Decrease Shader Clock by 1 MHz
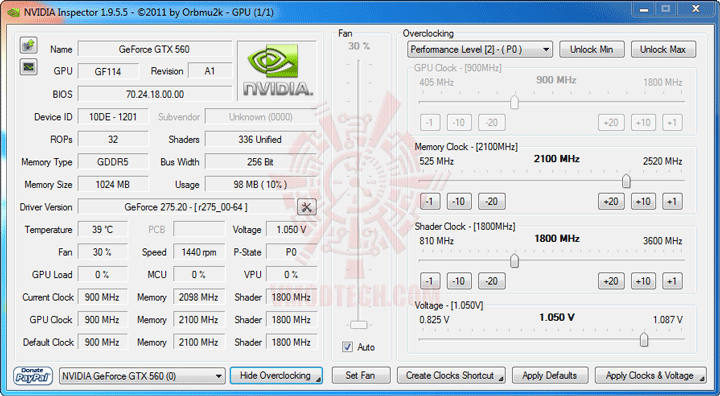 tap(430, 281)
